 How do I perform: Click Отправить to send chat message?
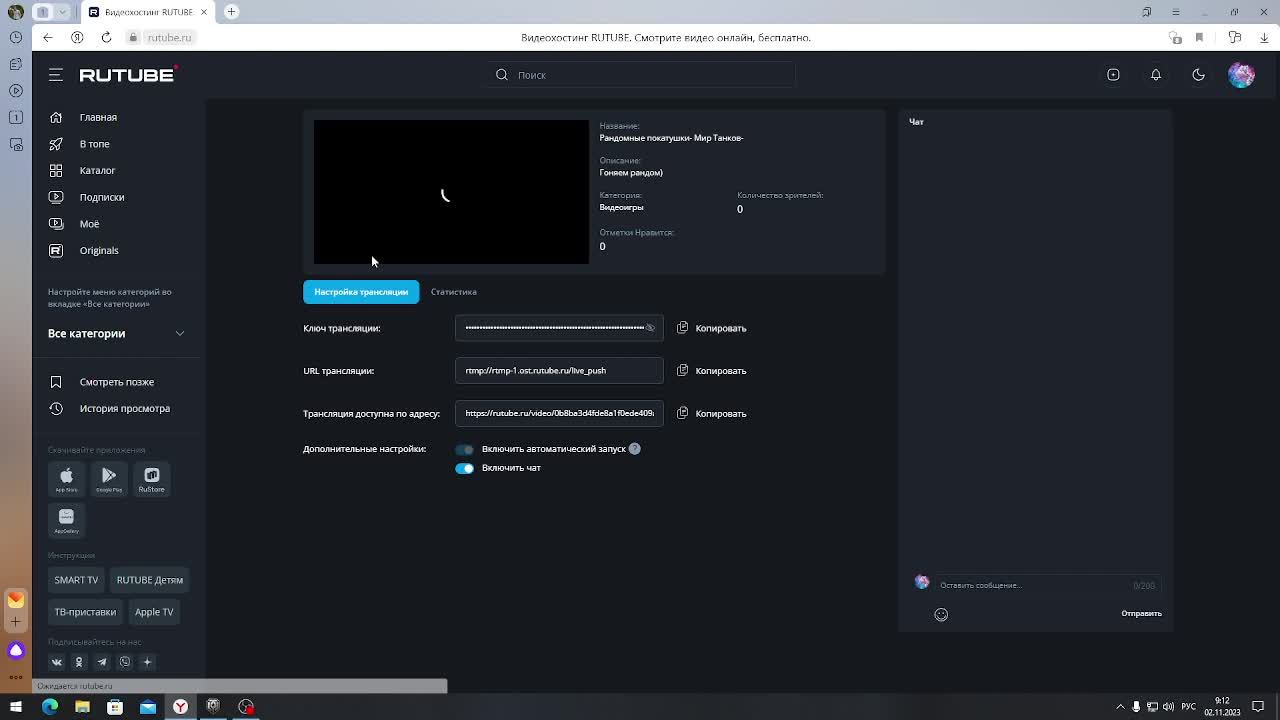(x=1141, y=614)
